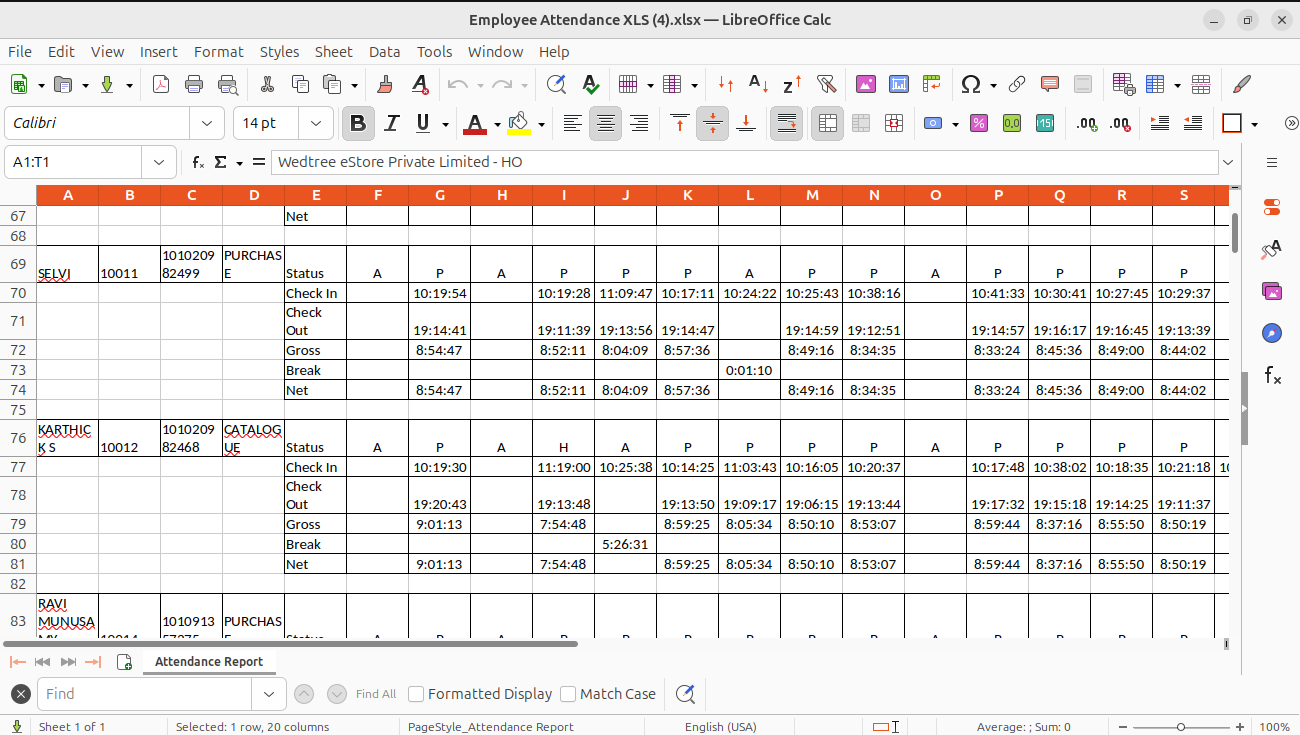Toggle AutoFilter funnel icon
Image resolution: width=1300 pixels, height=735 pixels.
pyautogui.click(x=826, y=85)
